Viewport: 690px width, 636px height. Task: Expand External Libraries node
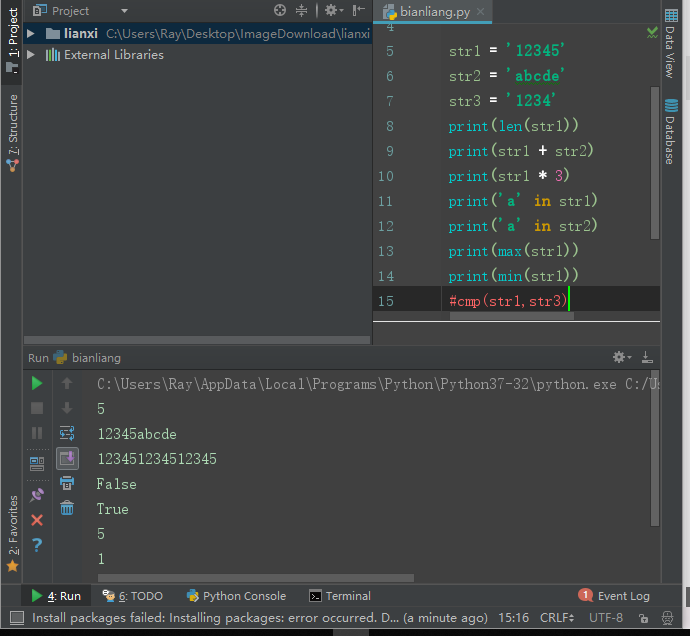coord(30,55)
